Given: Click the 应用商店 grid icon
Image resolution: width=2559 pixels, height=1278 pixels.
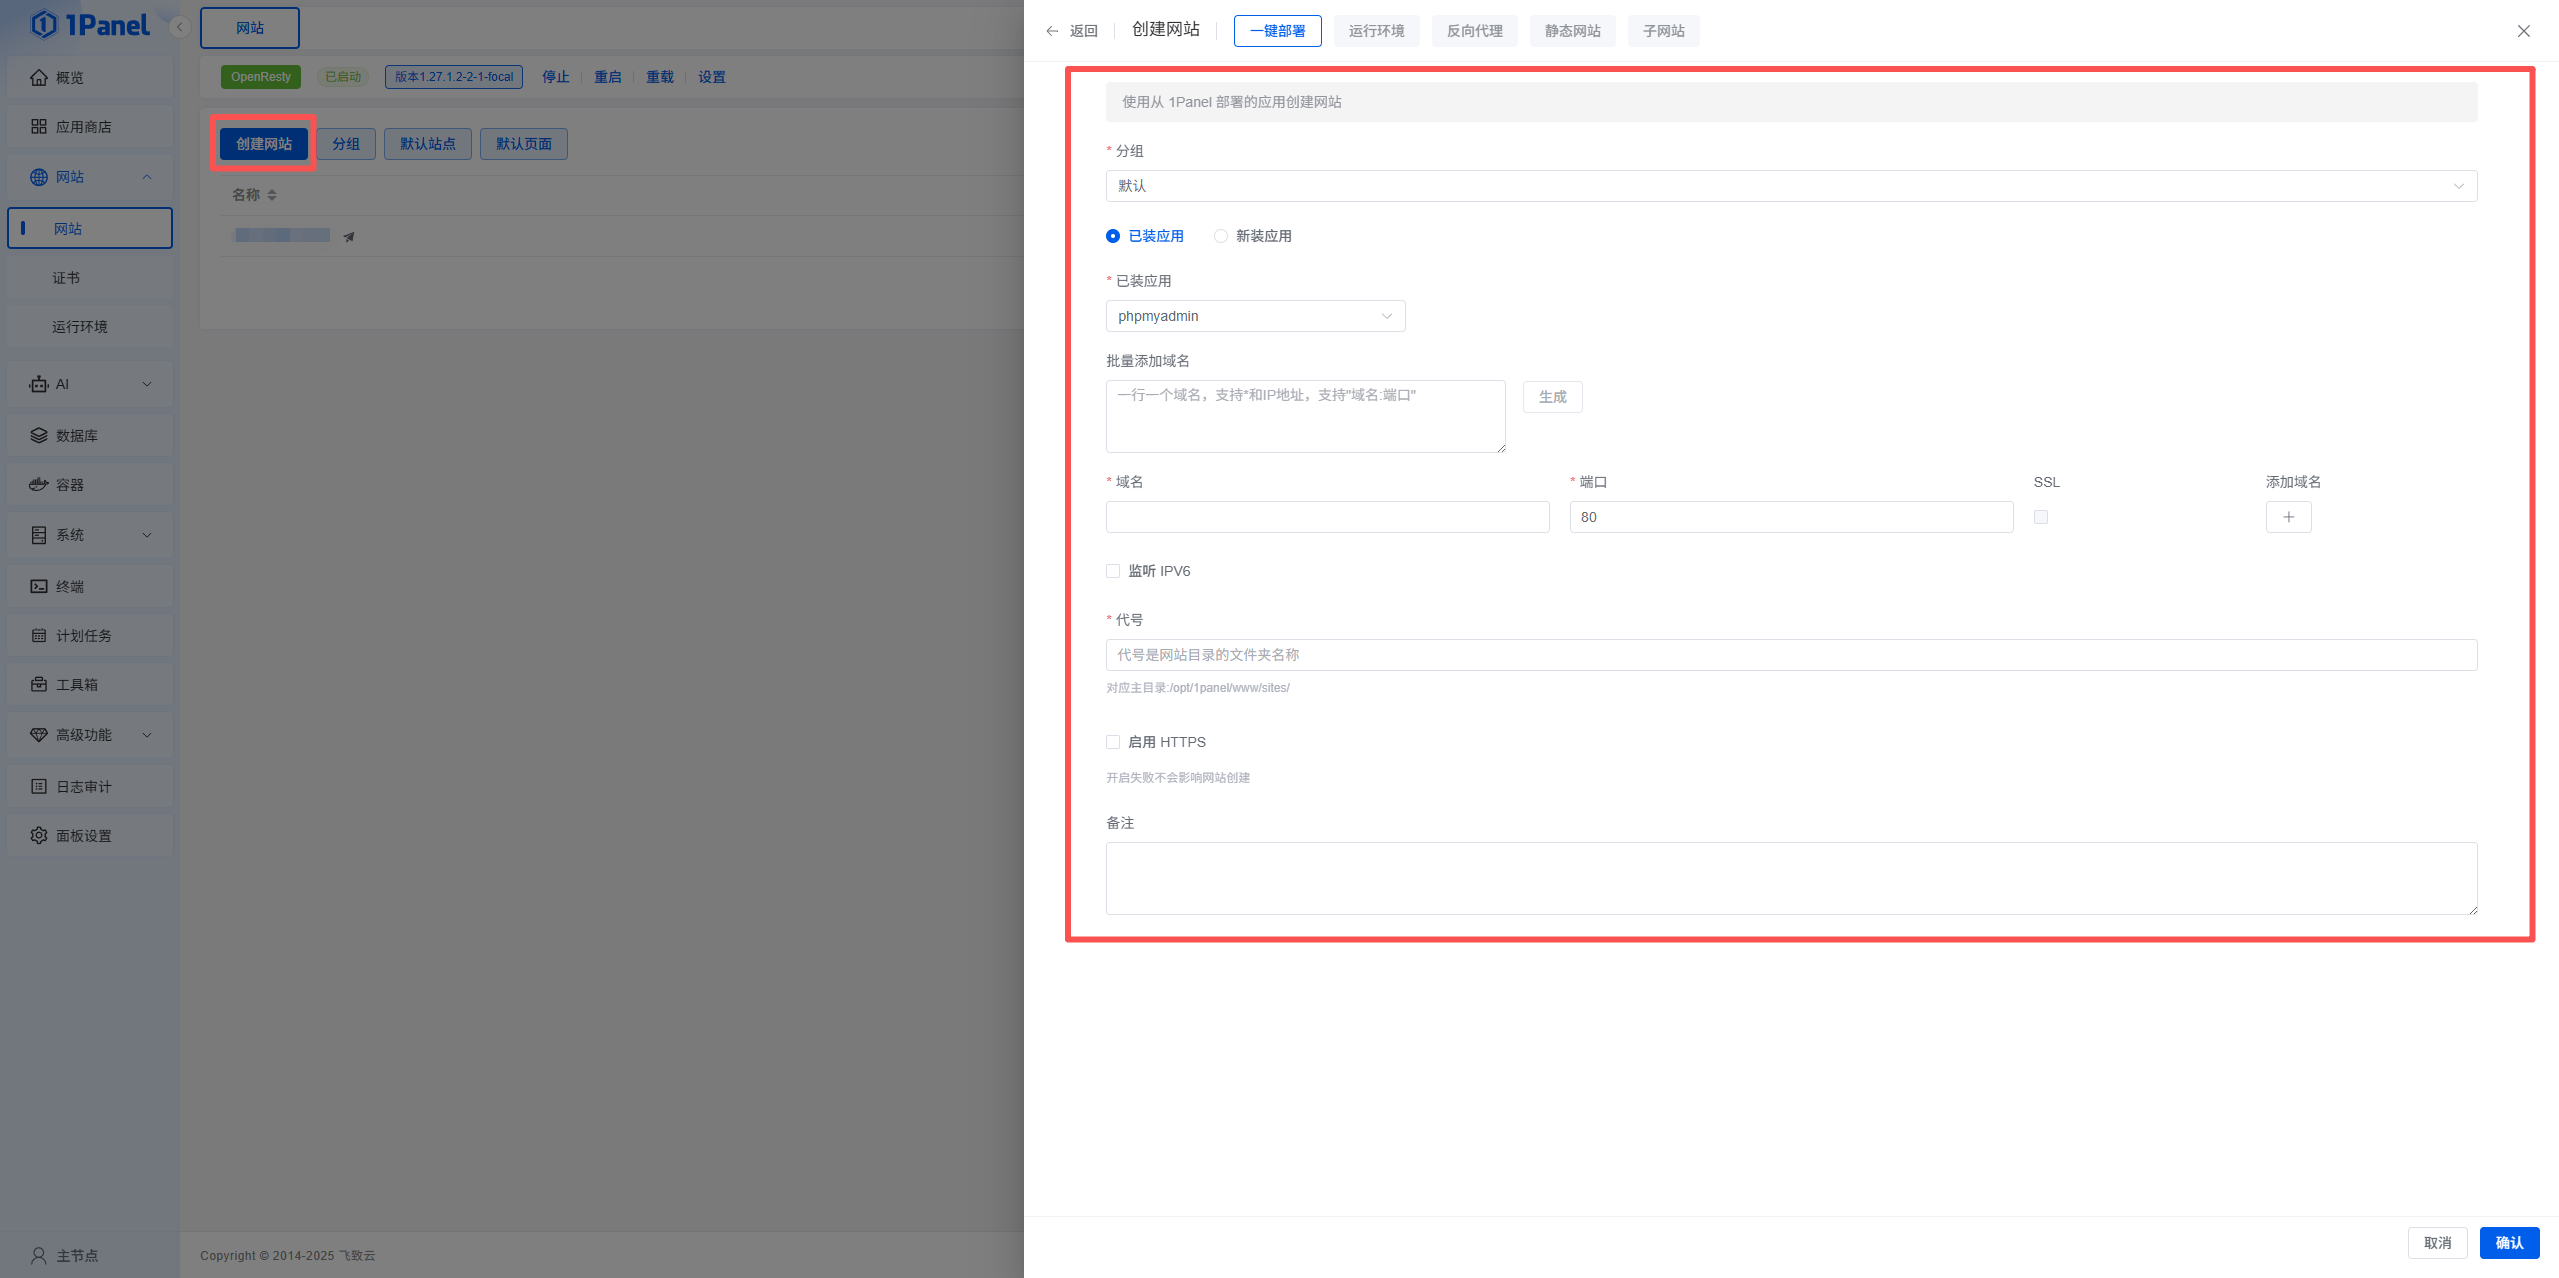Looking at the screenshot, I should coord(39,126).
